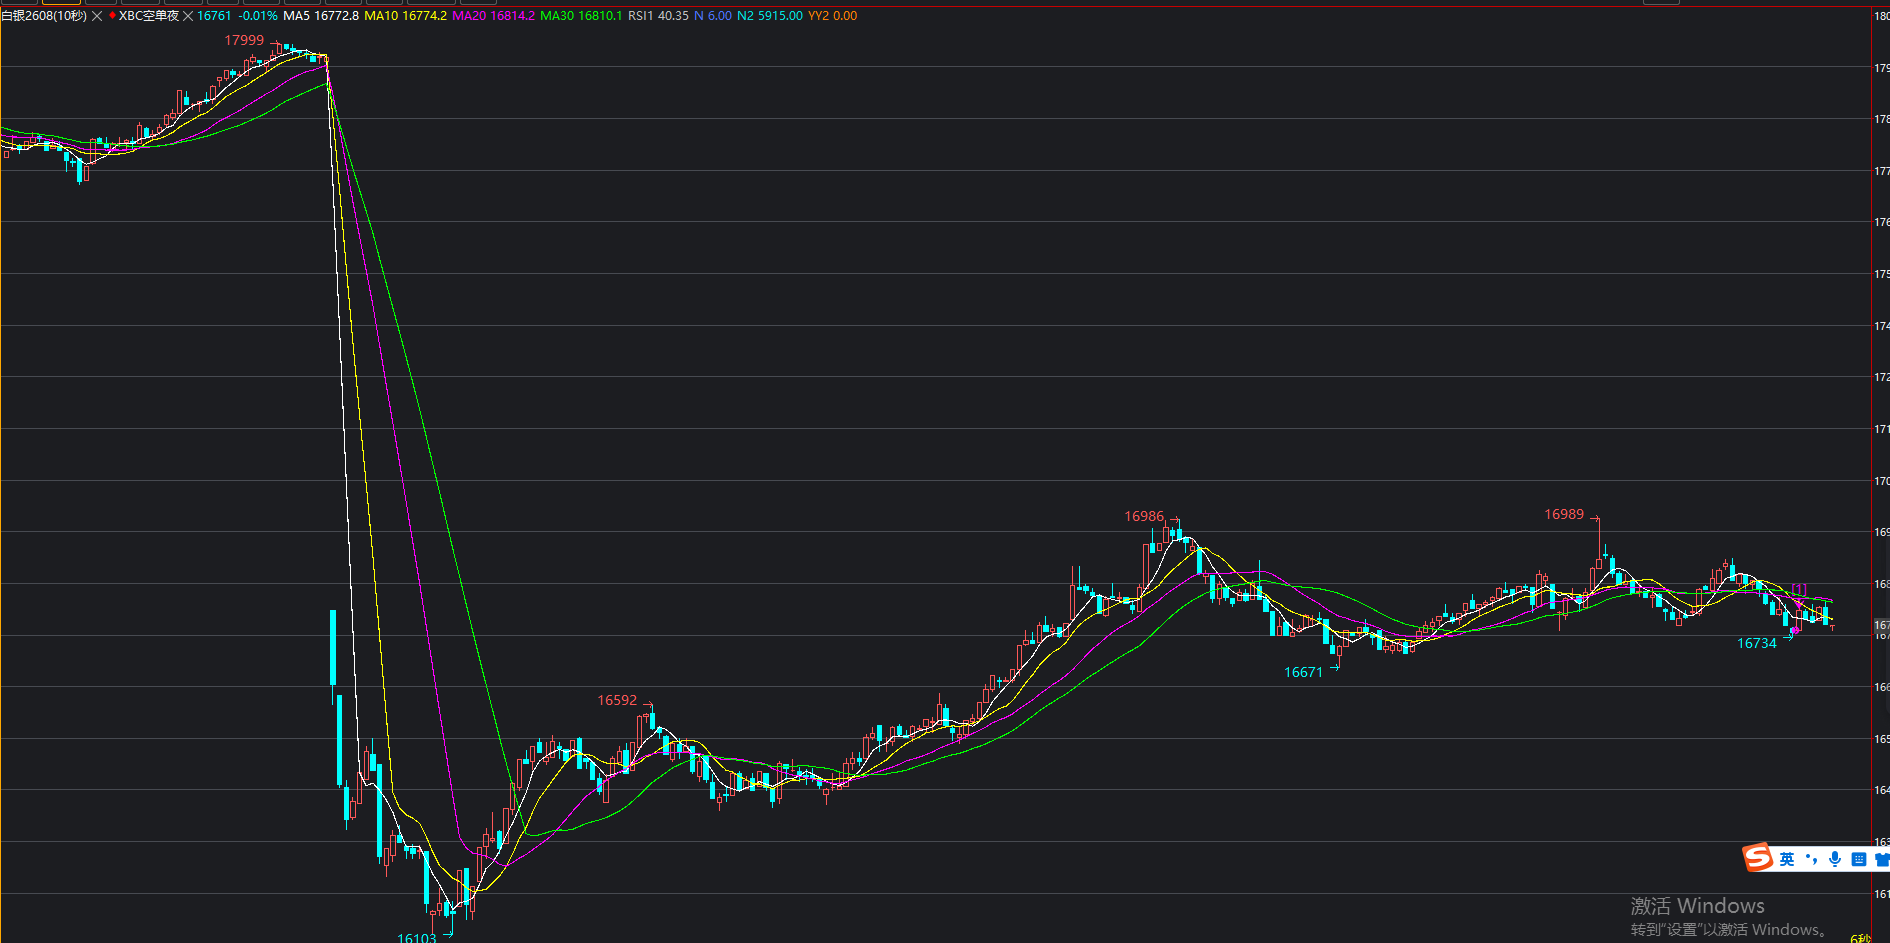Screen dimensions: 1890x943
Task: Click the magenta MA20 16814.2 label
Action: coord(493,16)
